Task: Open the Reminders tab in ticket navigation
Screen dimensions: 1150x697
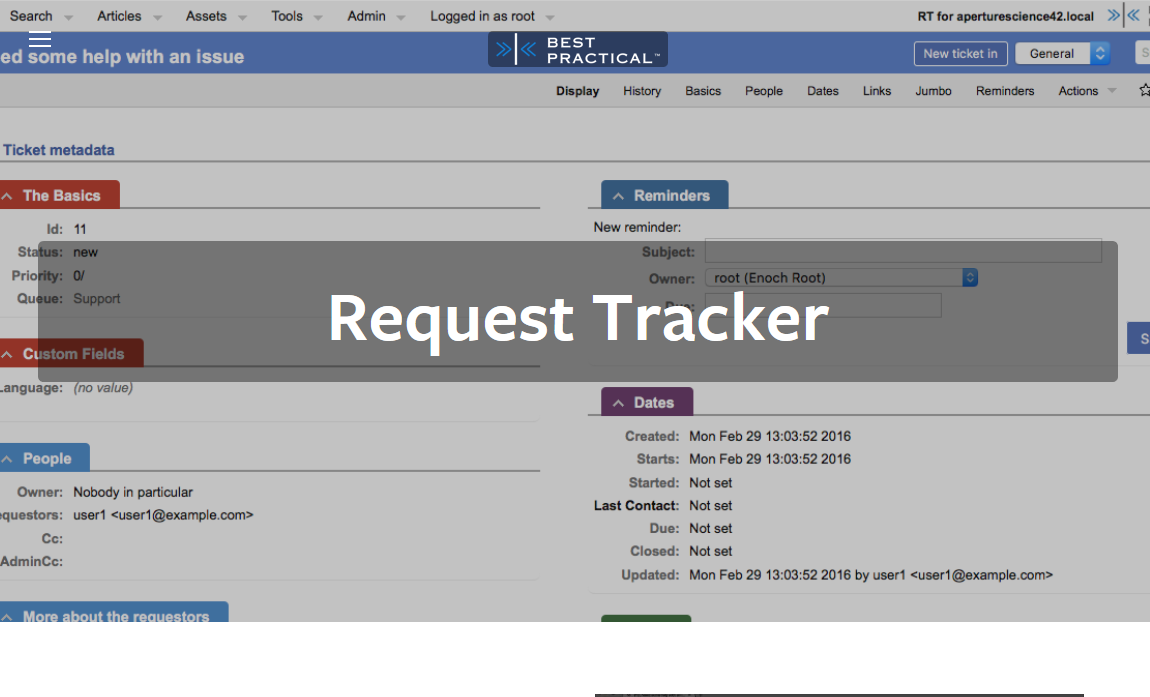Action: coord(1005,91)
